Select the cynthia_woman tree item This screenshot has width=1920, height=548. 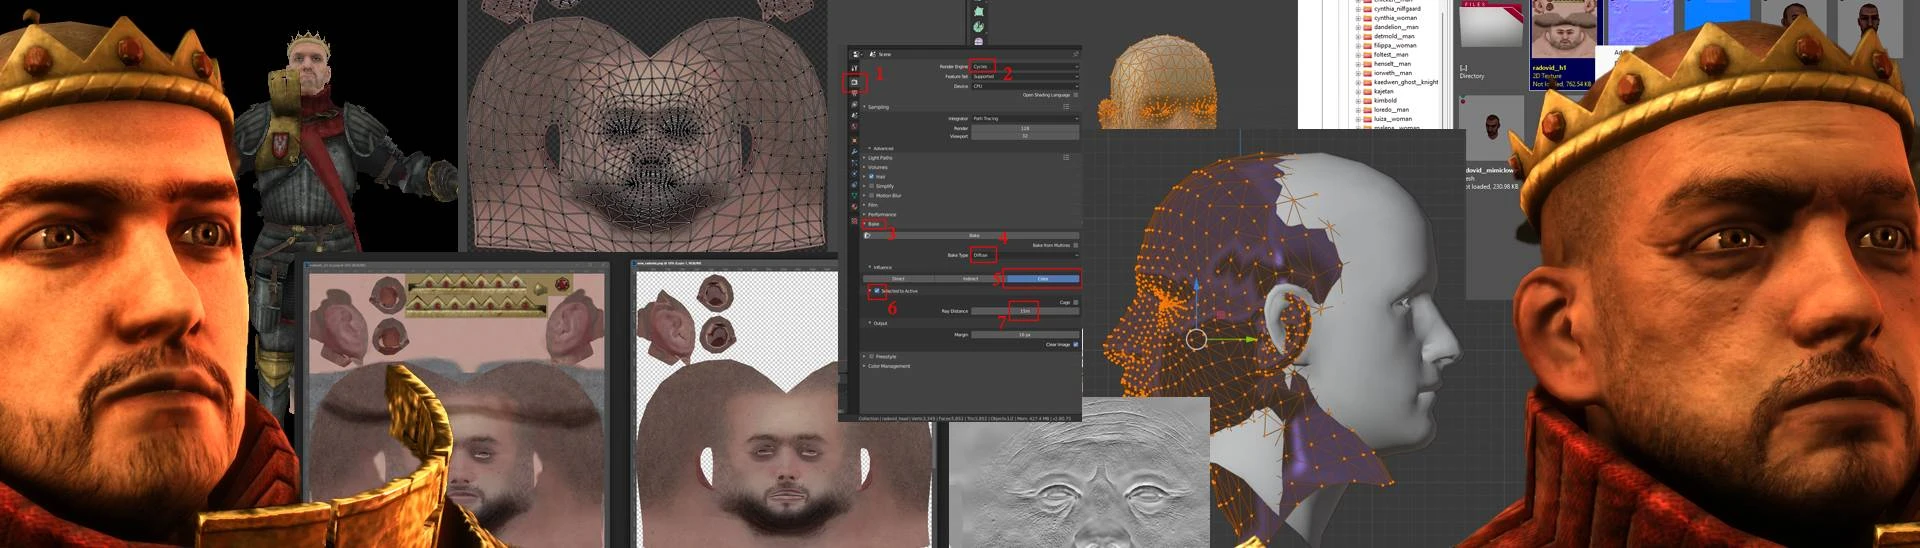[1395, 17]
